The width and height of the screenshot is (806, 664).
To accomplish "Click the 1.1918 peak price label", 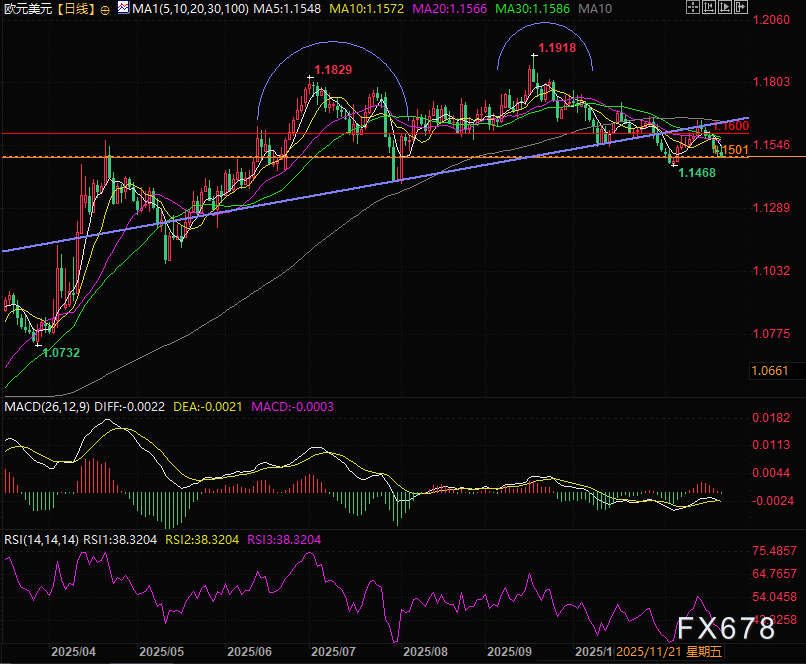I will (x=557, y=47).
